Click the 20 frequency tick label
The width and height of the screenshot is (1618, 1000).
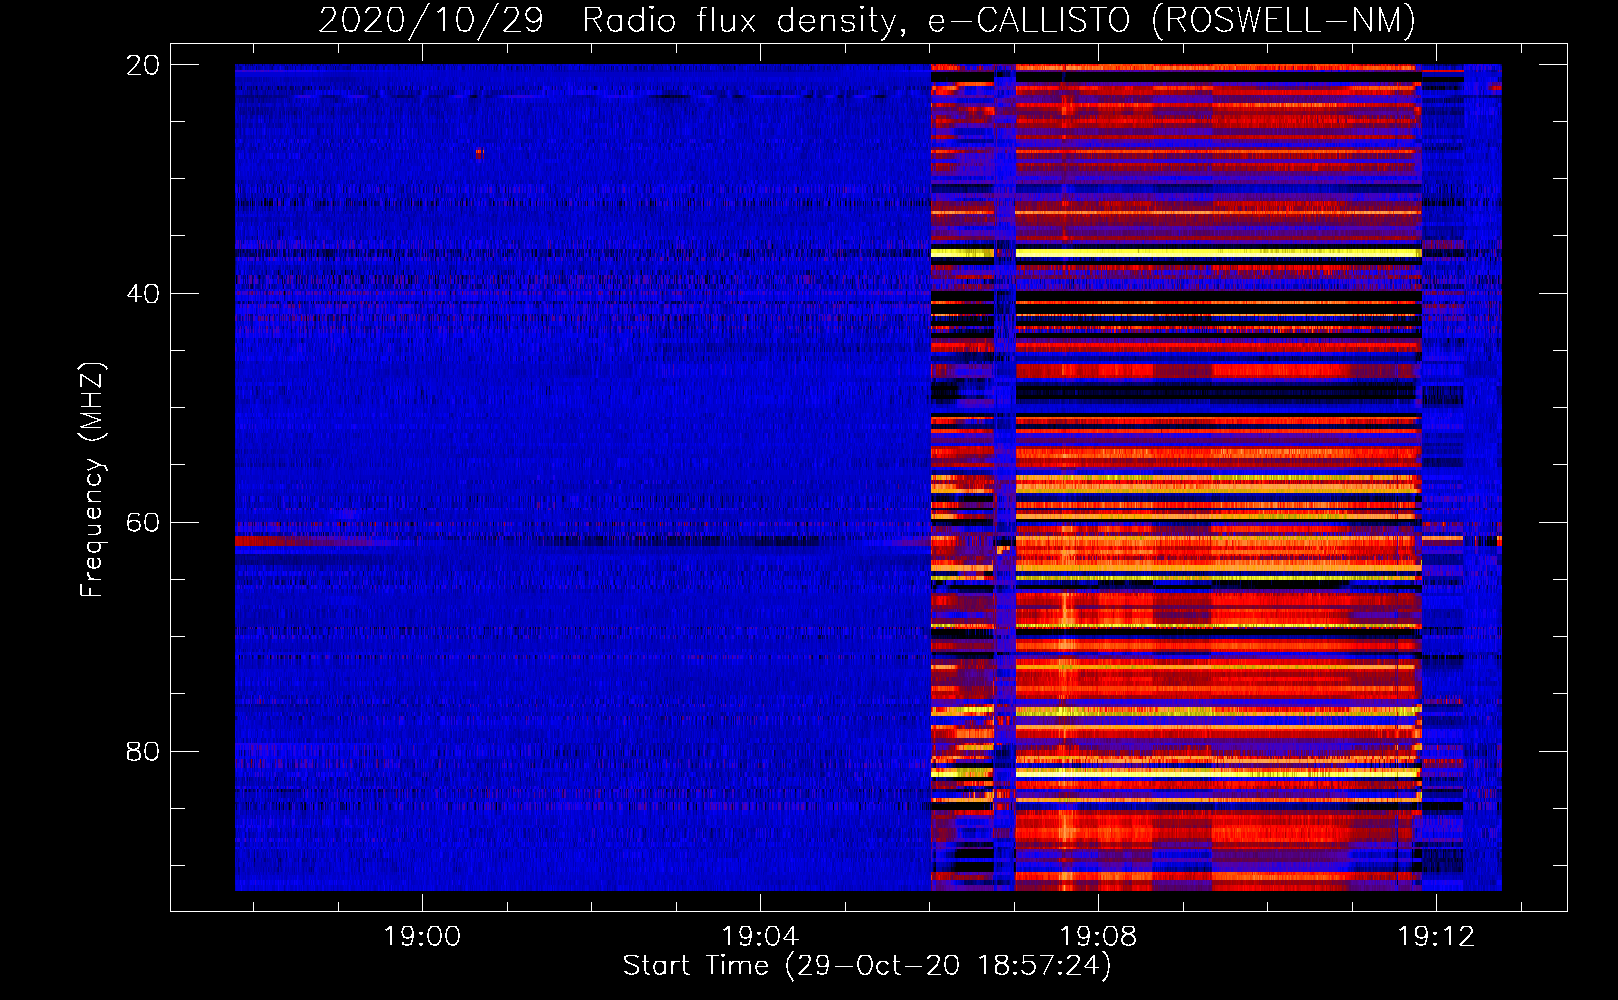[x=142, y=65]
